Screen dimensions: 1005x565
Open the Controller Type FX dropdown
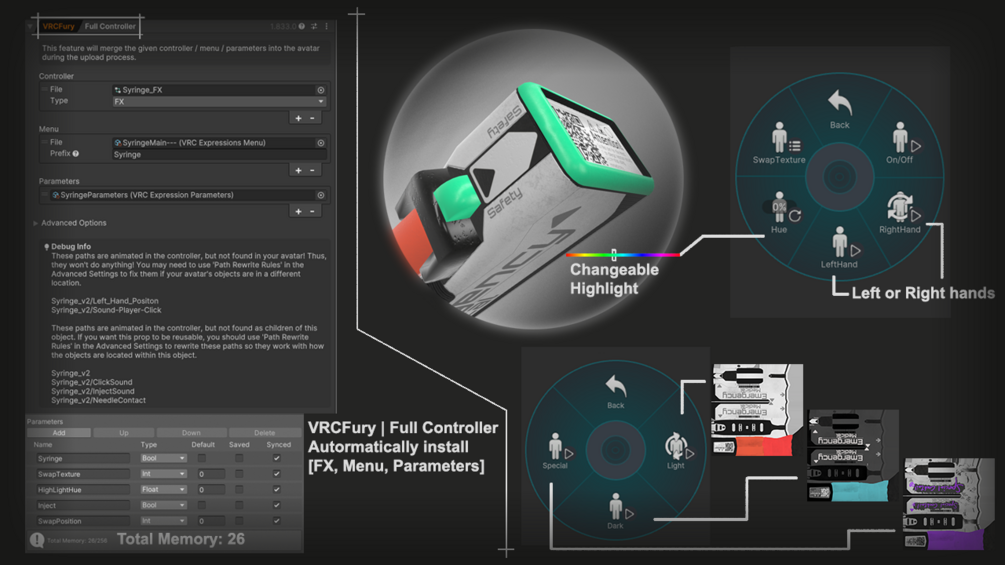[219, 102]
